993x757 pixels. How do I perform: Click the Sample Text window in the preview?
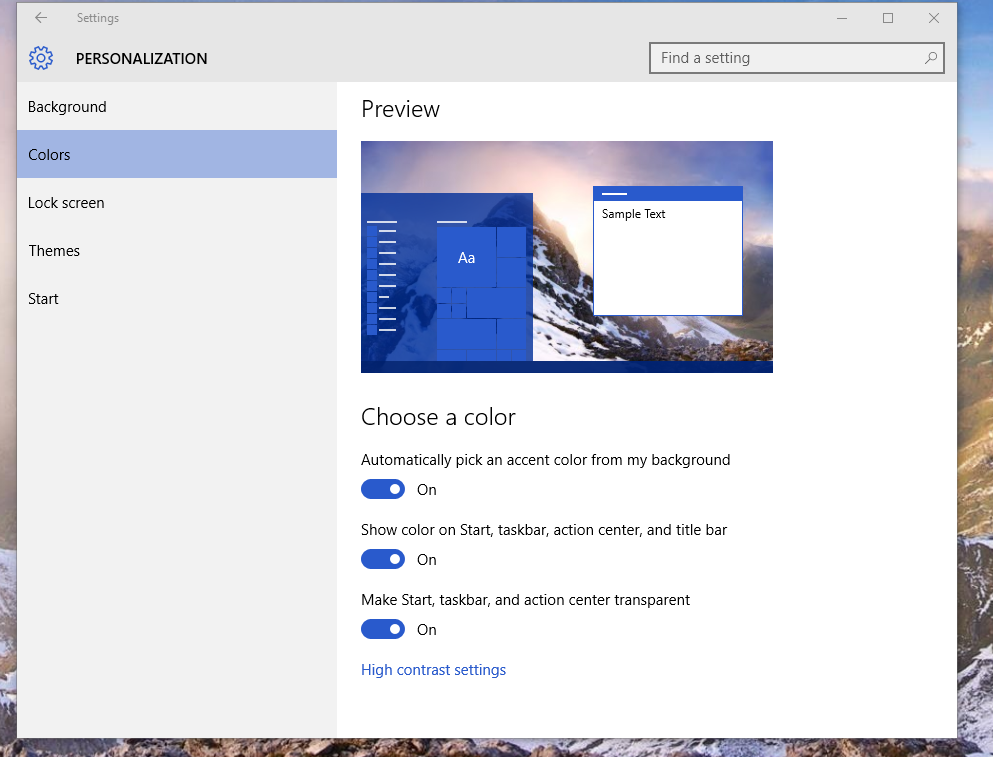click(x=667, y=255)
